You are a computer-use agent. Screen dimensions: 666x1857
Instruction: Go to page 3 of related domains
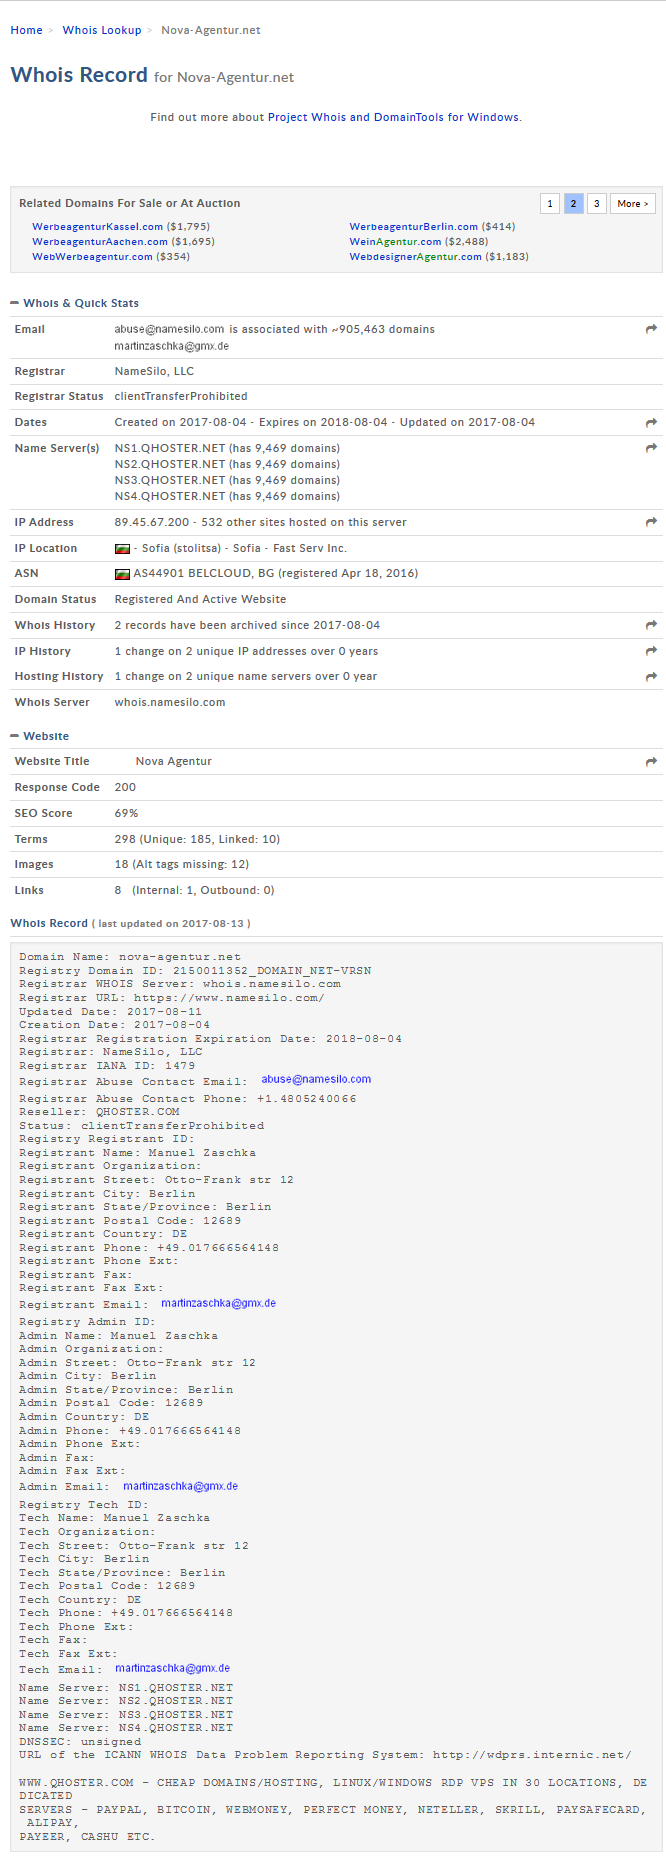point(596,204)
